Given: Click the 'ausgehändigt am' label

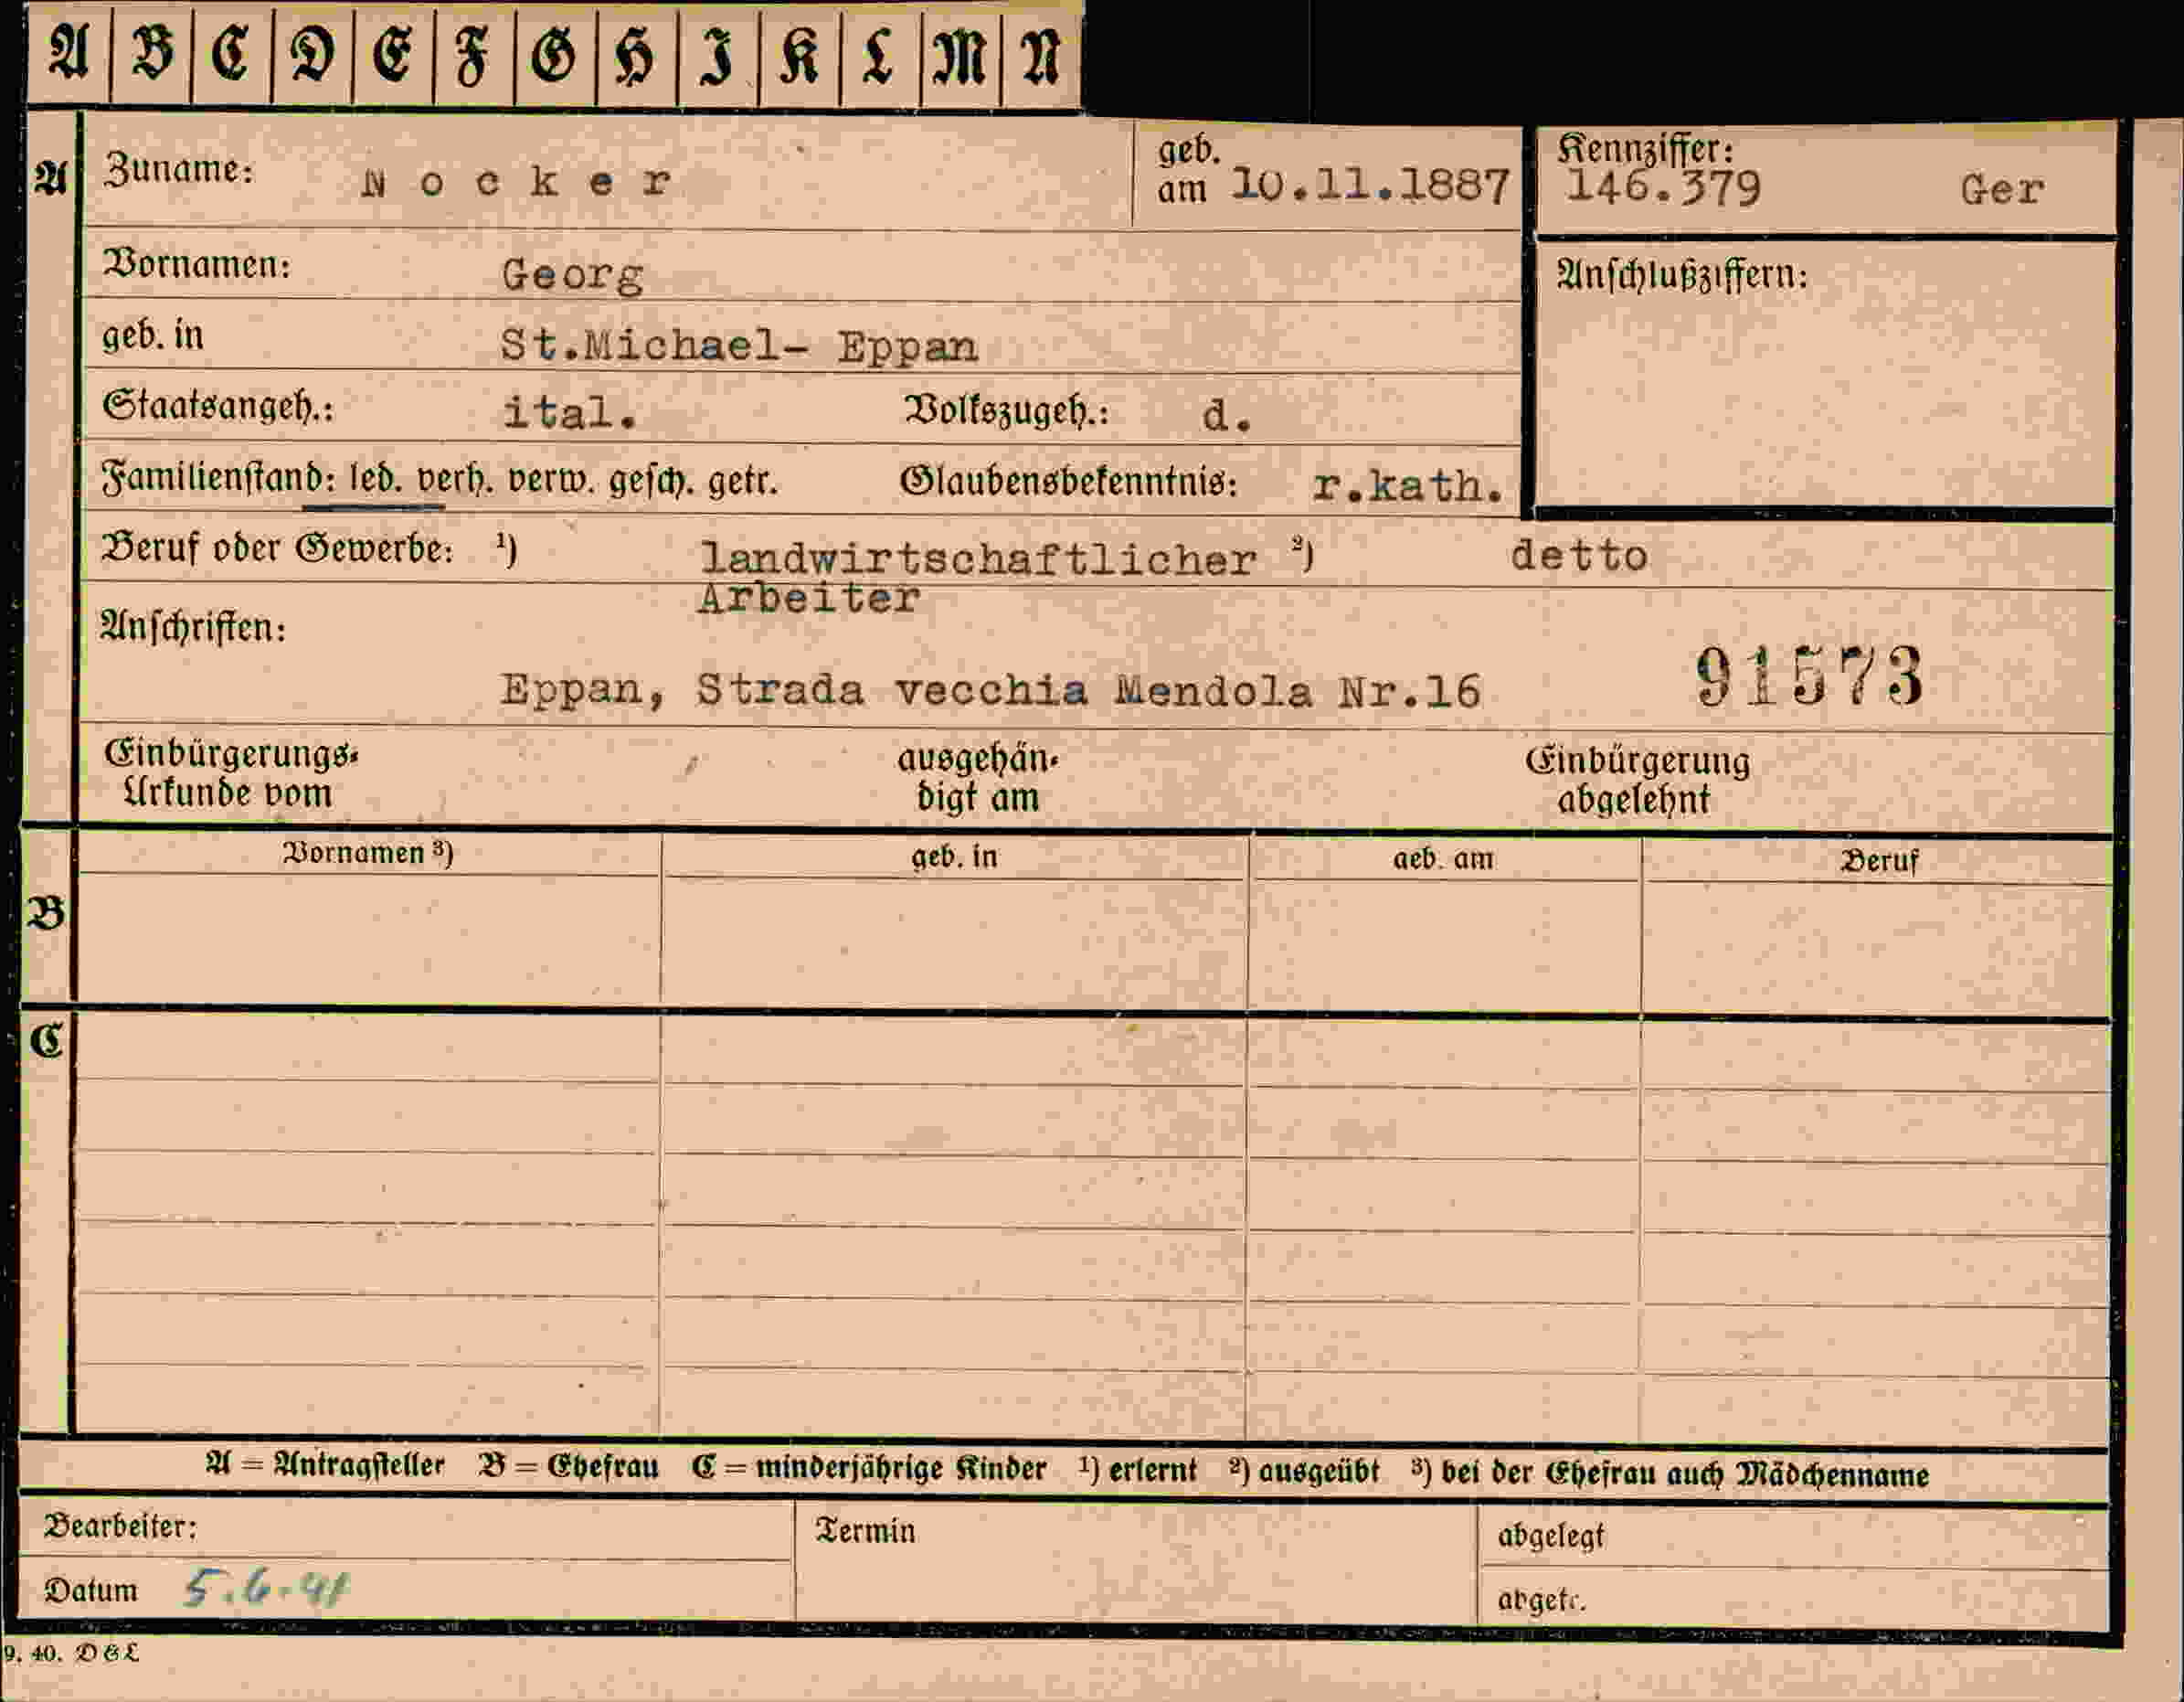Looking at the screenshot, I should (977, 779).
